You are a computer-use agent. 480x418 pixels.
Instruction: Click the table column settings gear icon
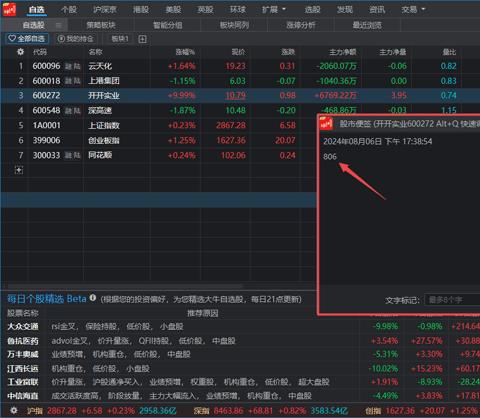coord(20,52)
